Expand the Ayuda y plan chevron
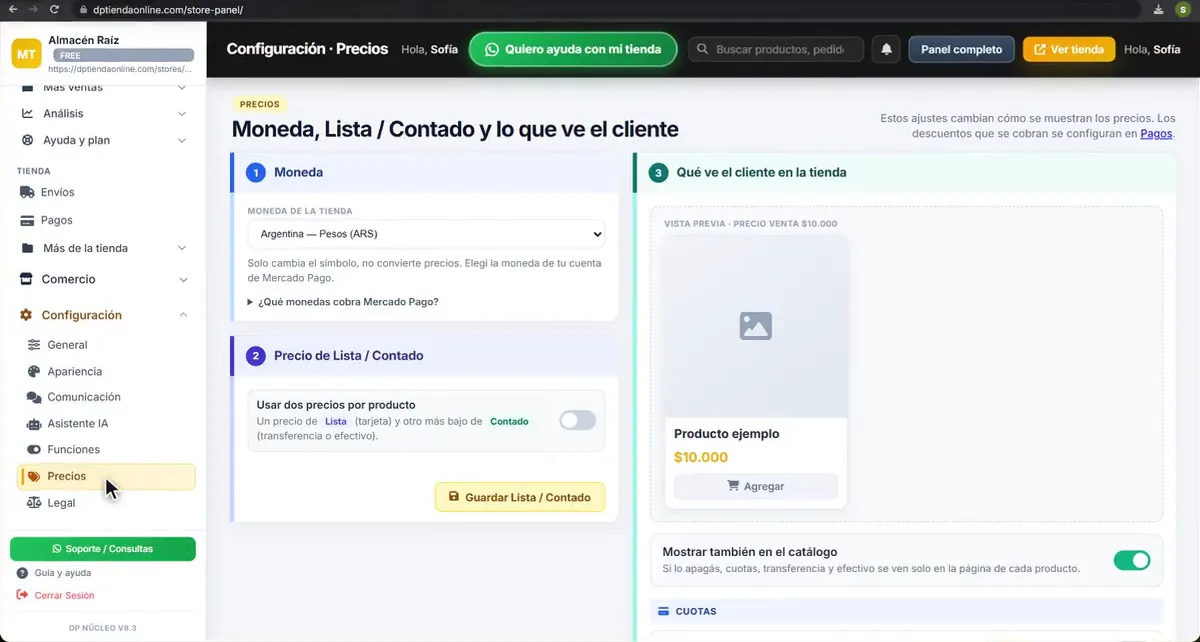Screen dimensions: 1200x642 pos(181,140)
